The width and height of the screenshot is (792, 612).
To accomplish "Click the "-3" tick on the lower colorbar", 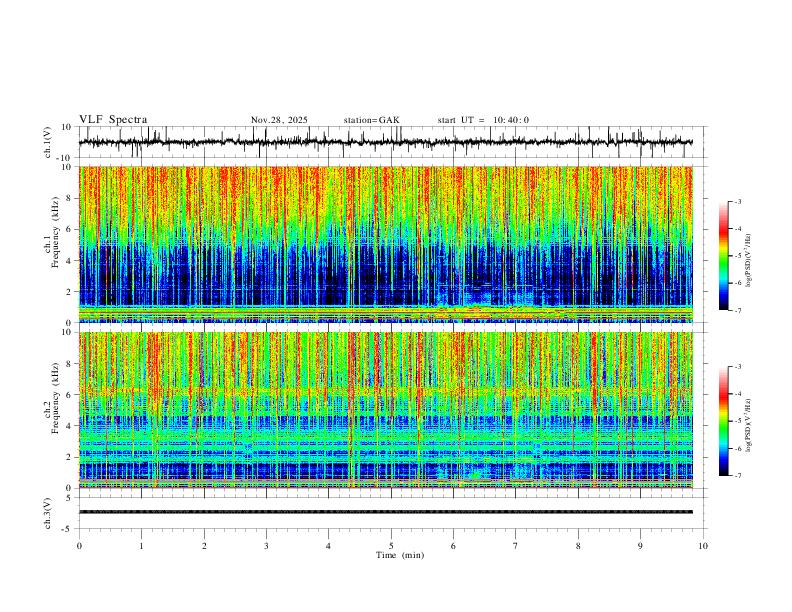I will pos(738,367).
